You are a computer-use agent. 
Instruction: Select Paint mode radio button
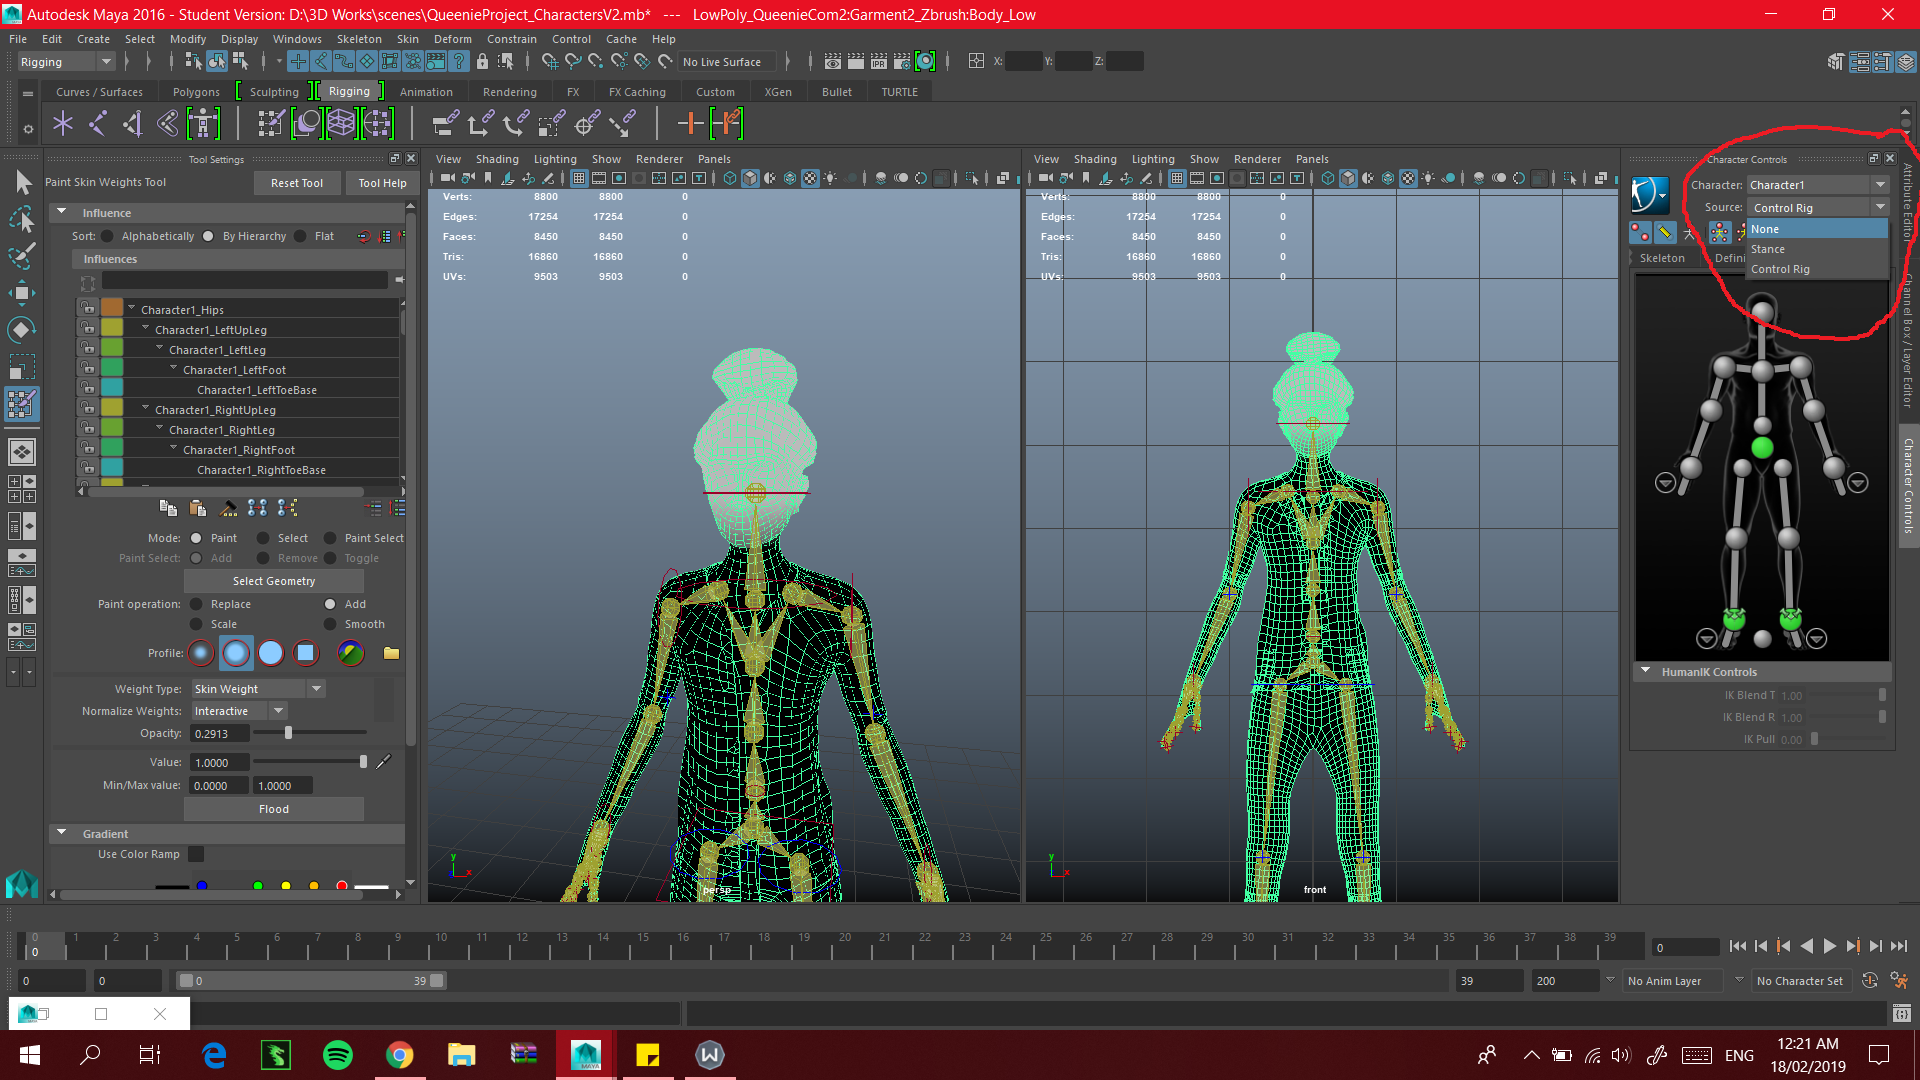[x=196, y=538]
